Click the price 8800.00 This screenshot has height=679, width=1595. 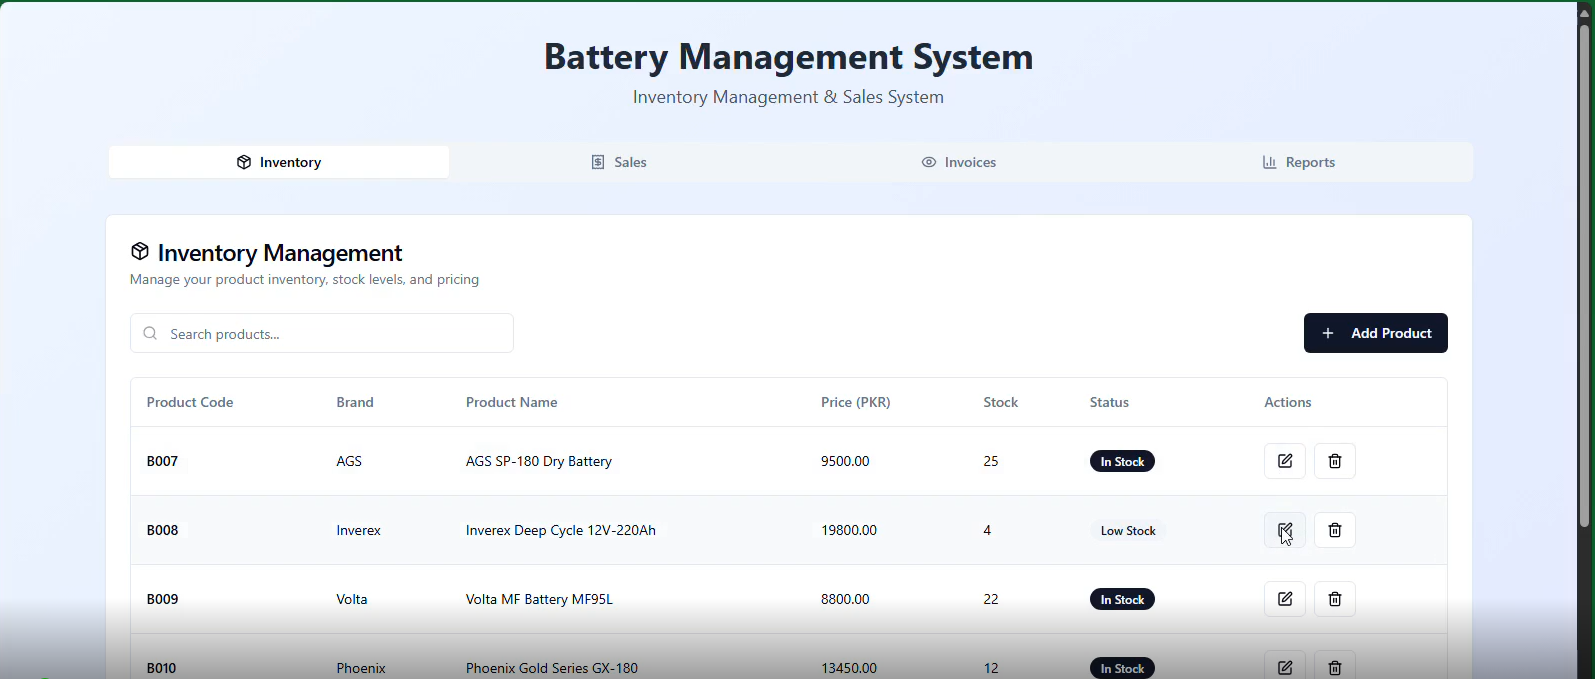click(x=845, y=599)
